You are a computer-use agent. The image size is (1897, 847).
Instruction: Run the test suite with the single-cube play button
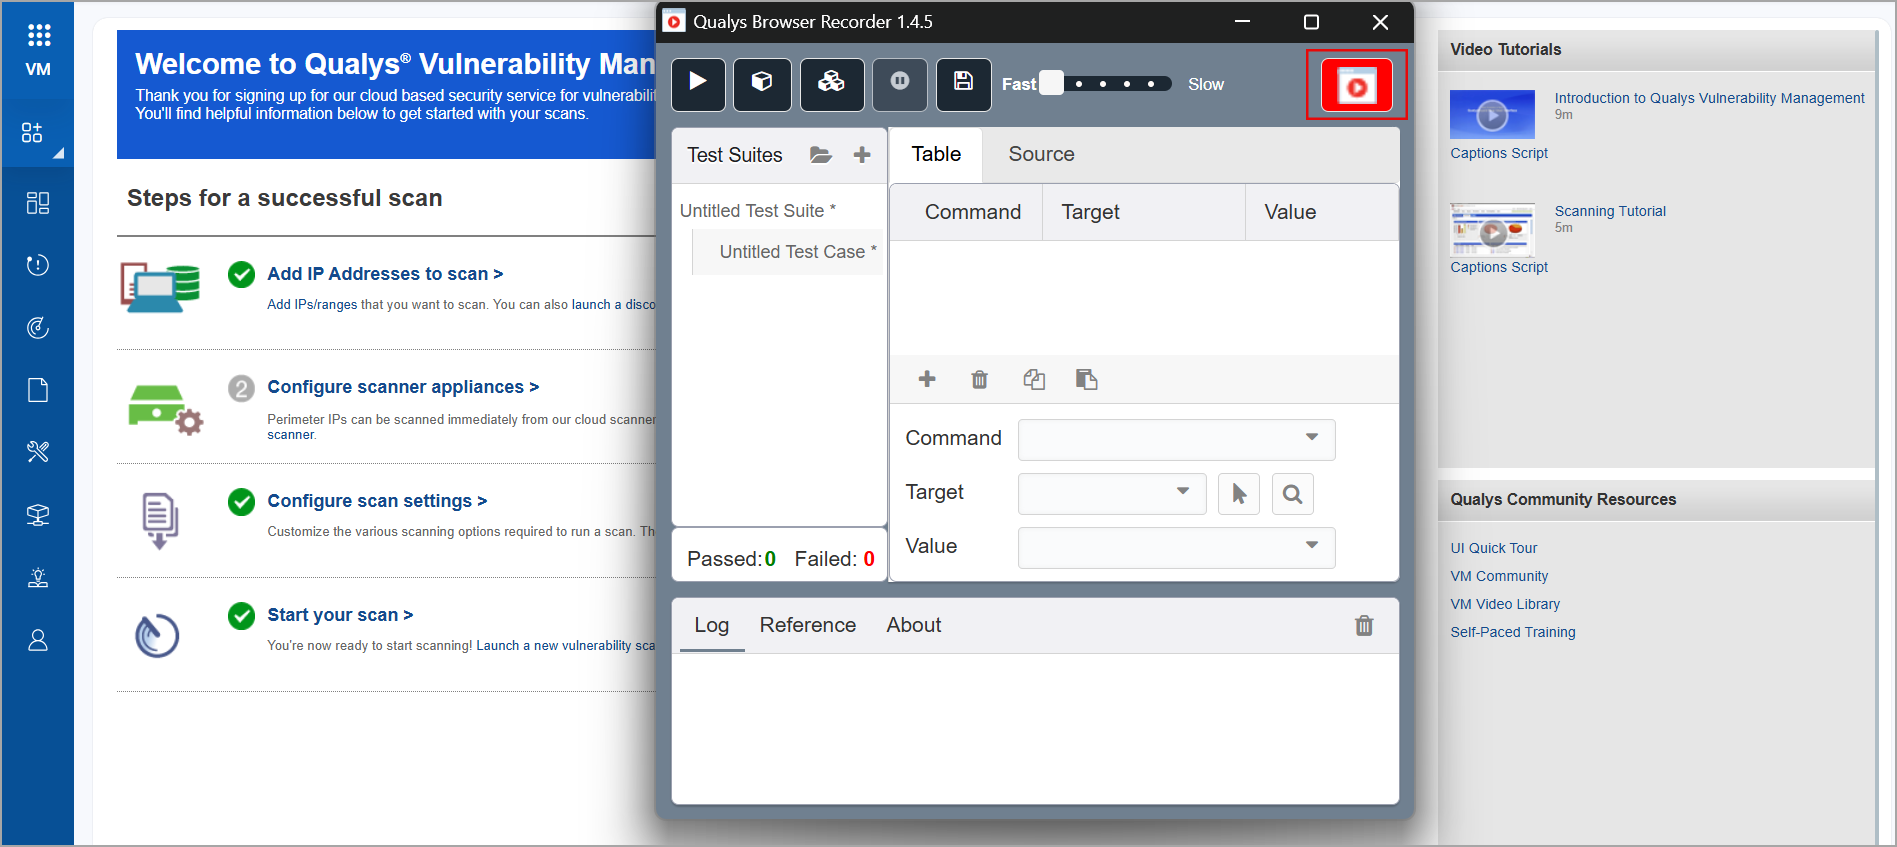[762, 84]
